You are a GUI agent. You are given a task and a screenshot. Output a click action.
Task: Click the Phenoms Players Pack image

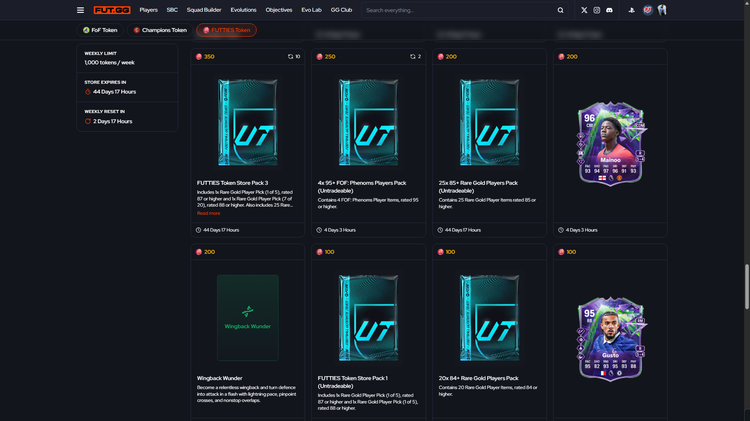point(368,122)
